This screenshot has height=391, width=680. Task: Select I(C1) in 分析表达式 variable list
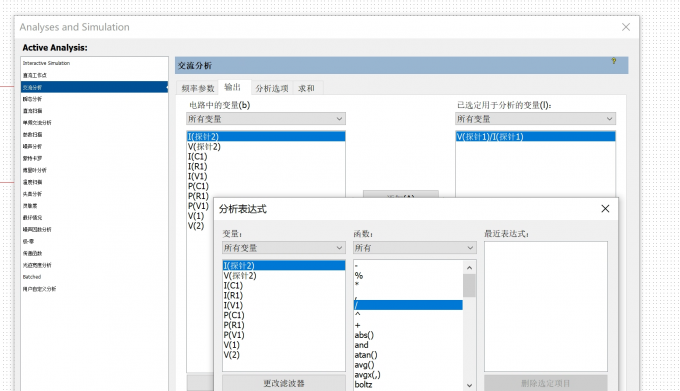[284, 286]
